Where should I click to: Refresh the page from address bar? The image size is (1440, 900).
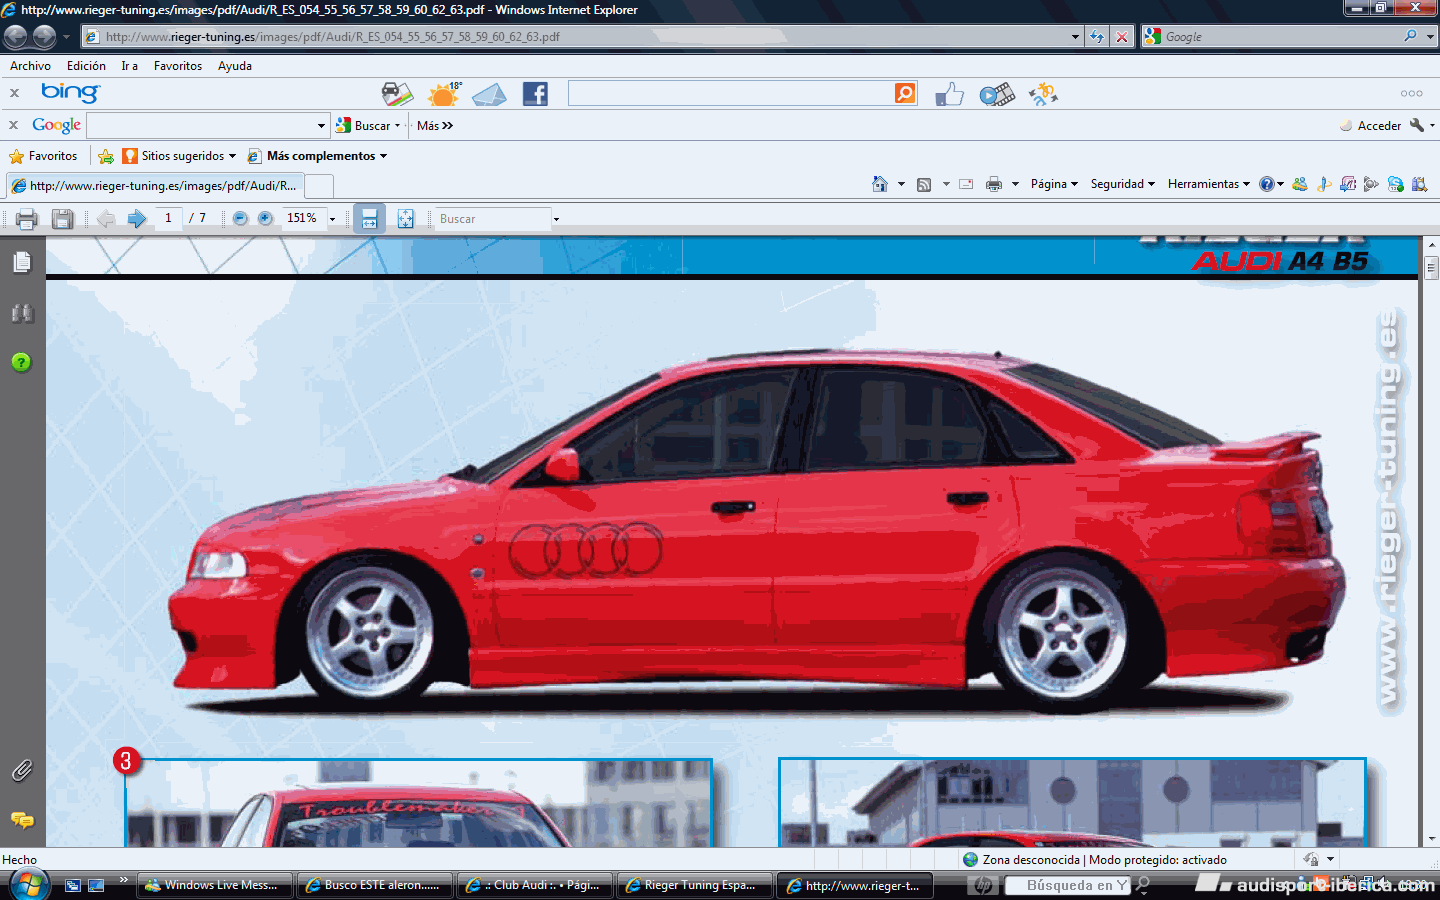(1097, 37)
